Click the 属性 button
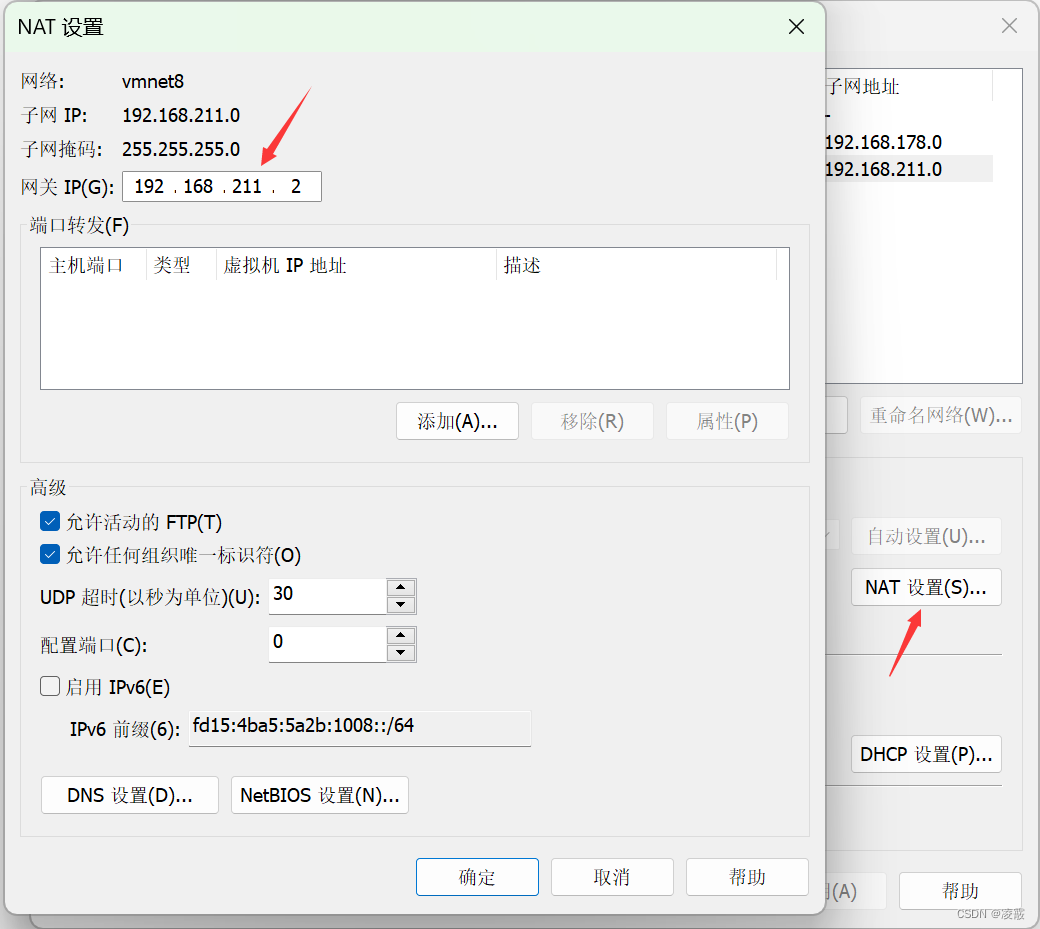 click(727, 421)
